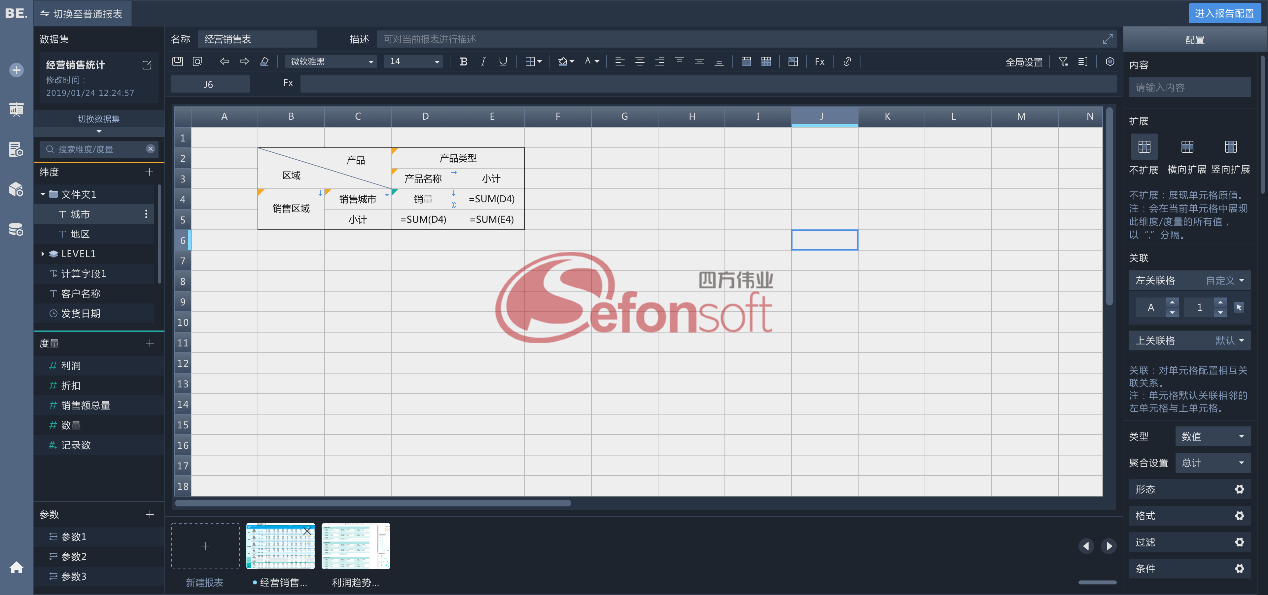Select the 不扩展 expansion option
Image resolution: width=1268 pixels, height=595 pixels.
(1144, 148)
